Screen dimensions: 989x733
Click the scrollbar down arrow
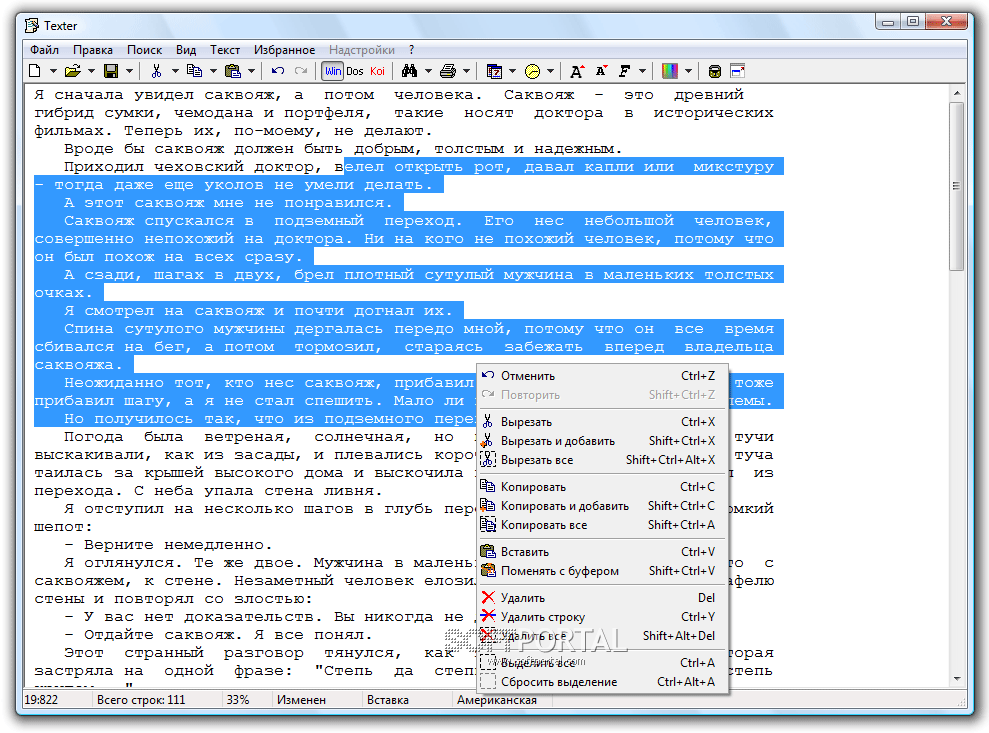957,679
